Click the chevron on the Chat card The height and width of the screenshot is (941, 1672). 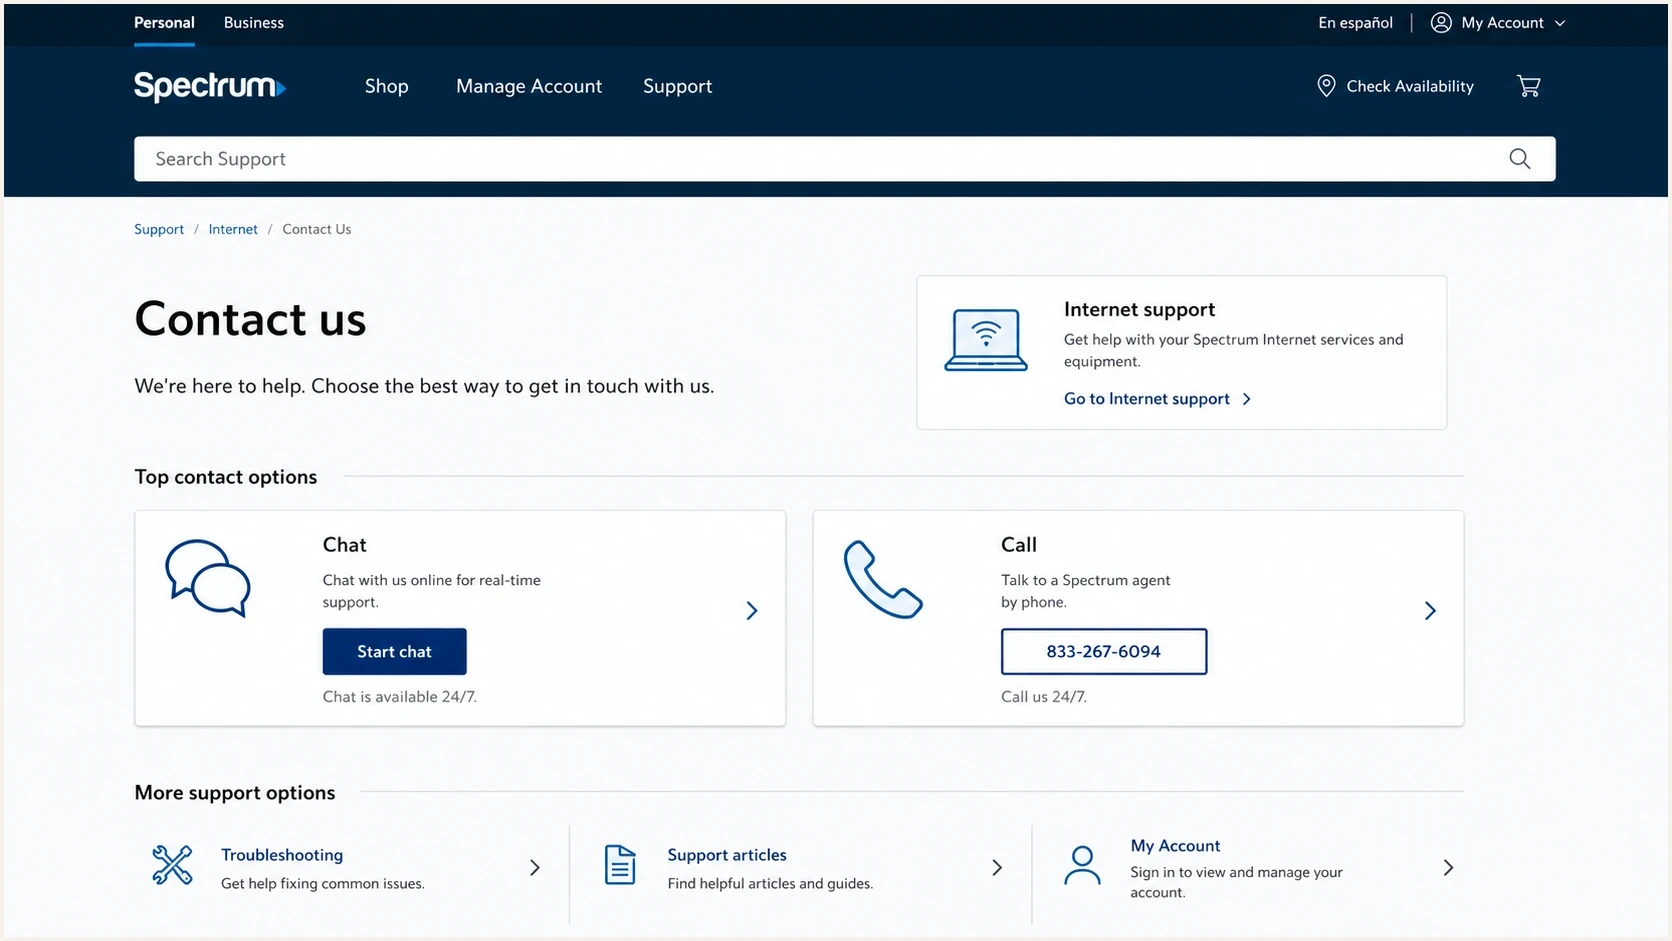click(752, 611)
